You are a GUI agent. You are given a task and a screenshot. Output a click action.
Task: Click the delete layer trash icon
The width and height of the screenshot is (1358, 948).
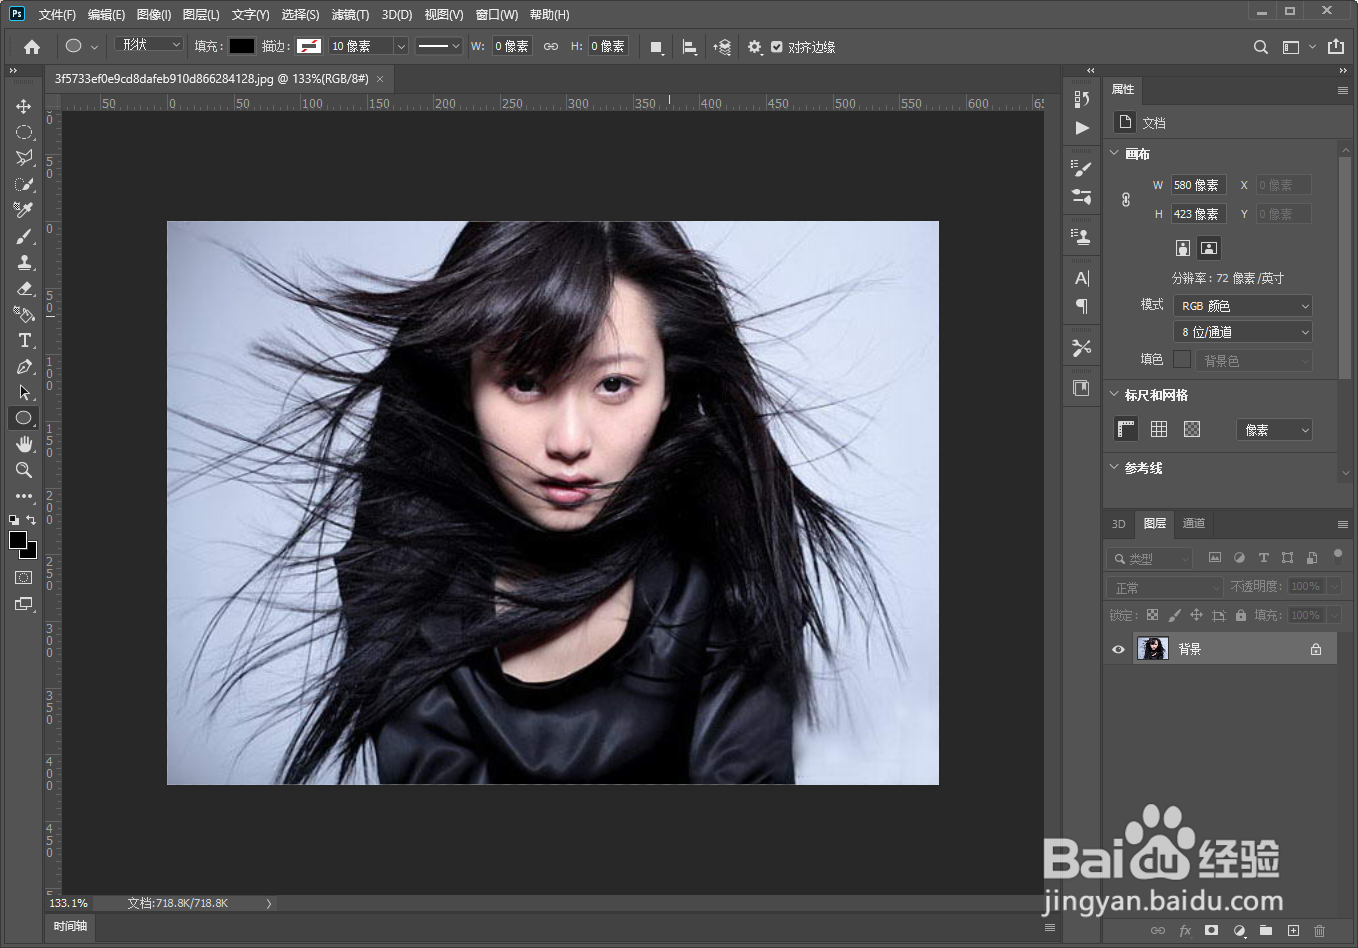coord(1320,930)
